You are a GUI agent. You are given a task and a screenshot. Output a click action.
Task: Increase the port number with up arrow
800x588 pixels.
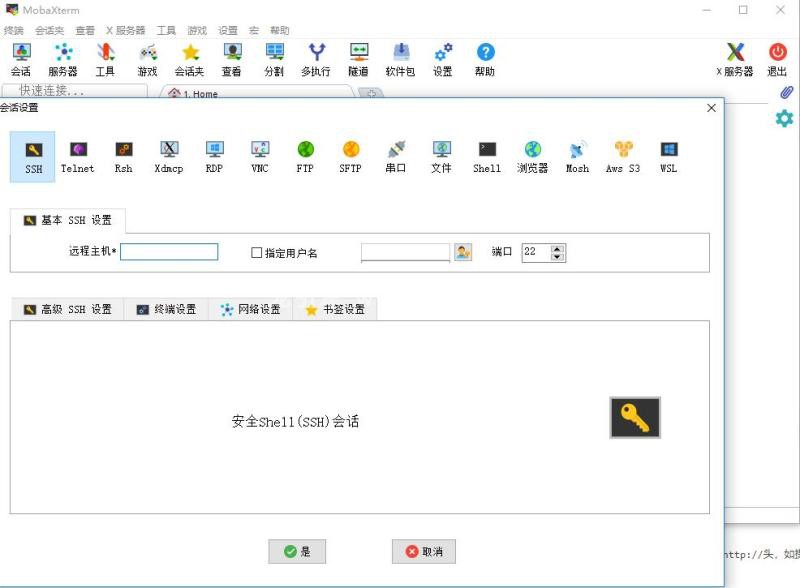pyautogui.click(x=557, y=249)
